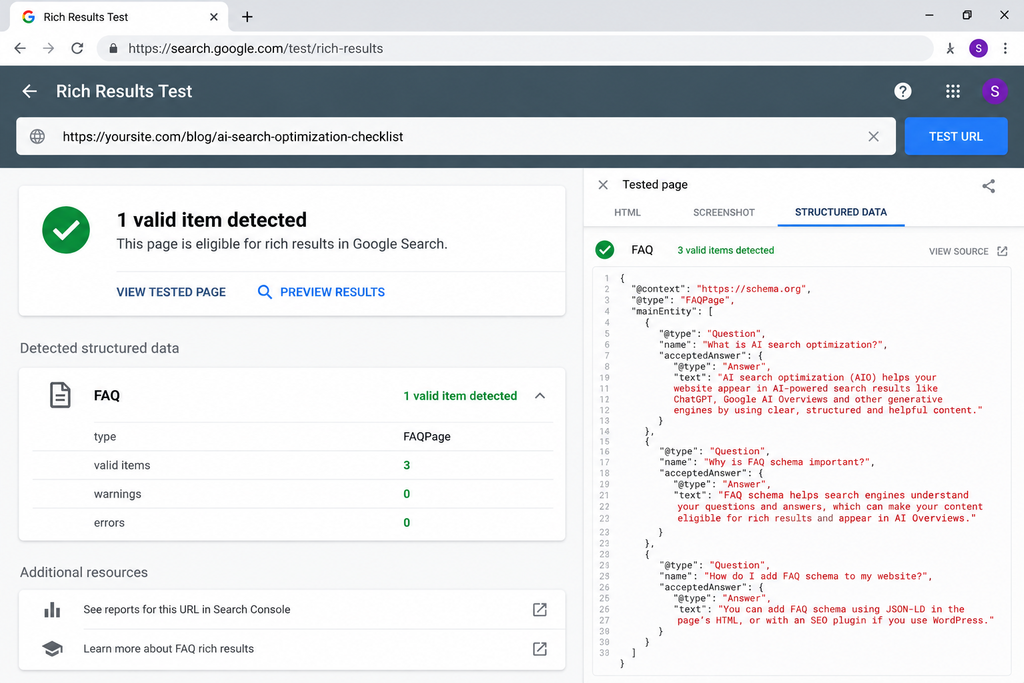Click the Google favicon on the browser tab

[x=28, y=17]
